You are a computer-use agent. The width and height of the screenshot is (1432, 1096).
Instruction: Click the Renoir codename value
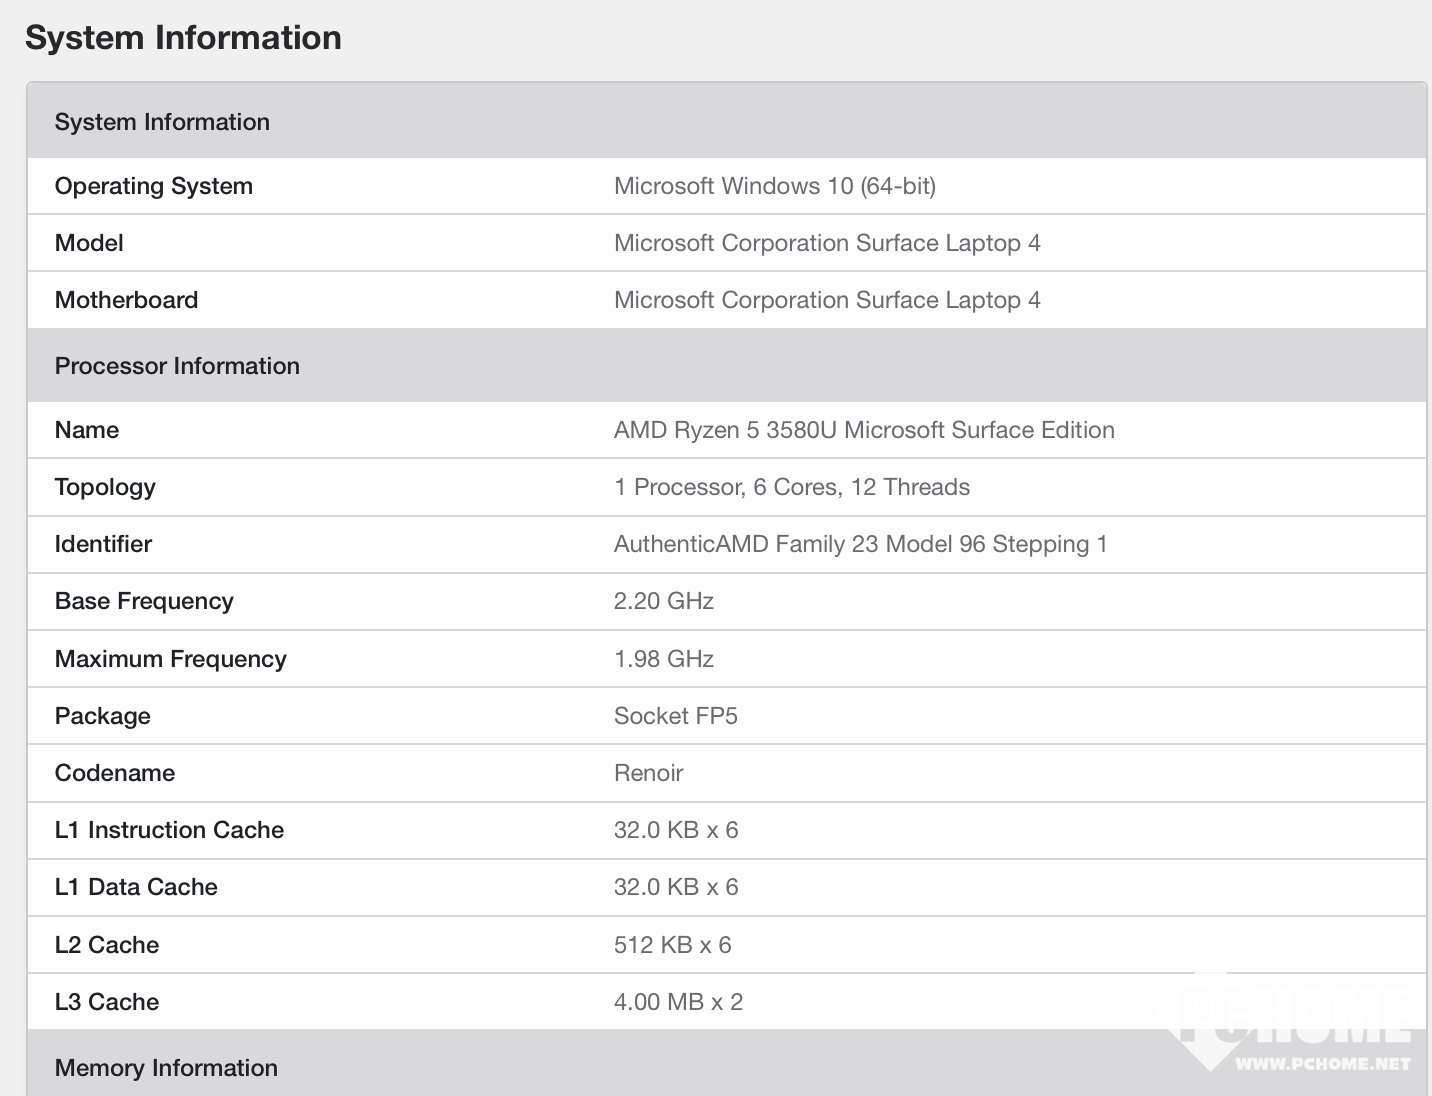tap(648, 773)
